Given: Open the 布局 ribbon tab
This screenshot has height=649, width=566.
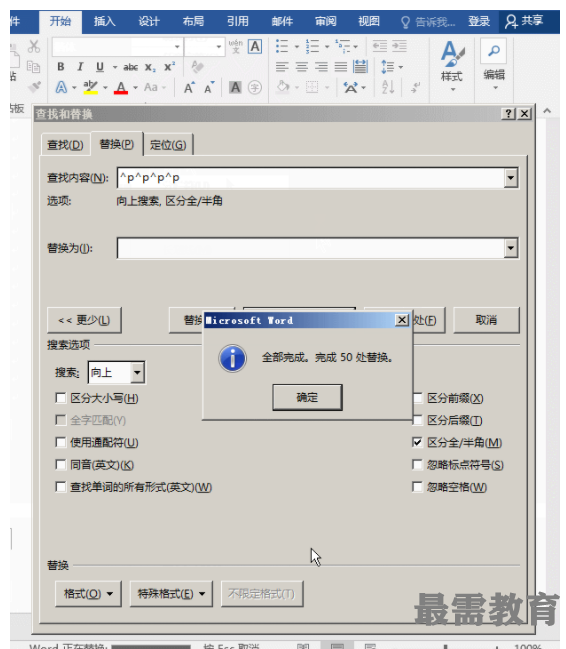Looking at the screenshot, I should [193, 21].
